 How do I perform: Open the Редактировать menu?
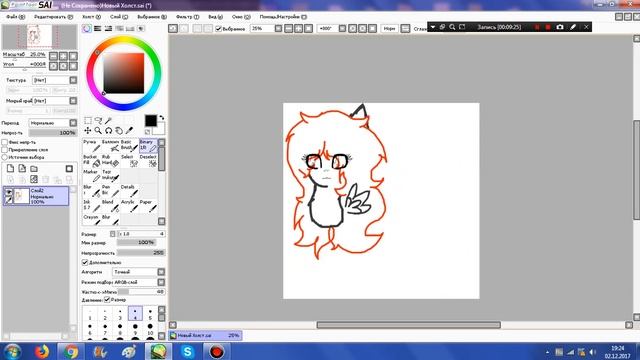tap(53, 17)
